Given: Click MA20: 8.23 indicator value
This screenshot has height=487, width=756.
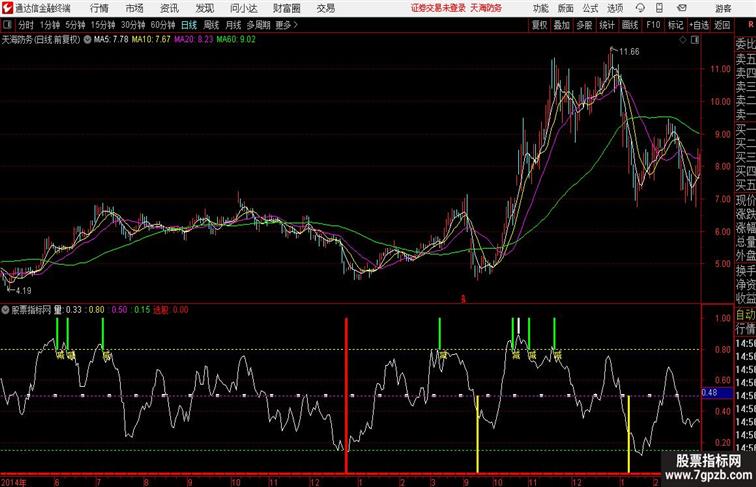Looking at the screenshot, I should pyautogui.click(x=193, y=40).
